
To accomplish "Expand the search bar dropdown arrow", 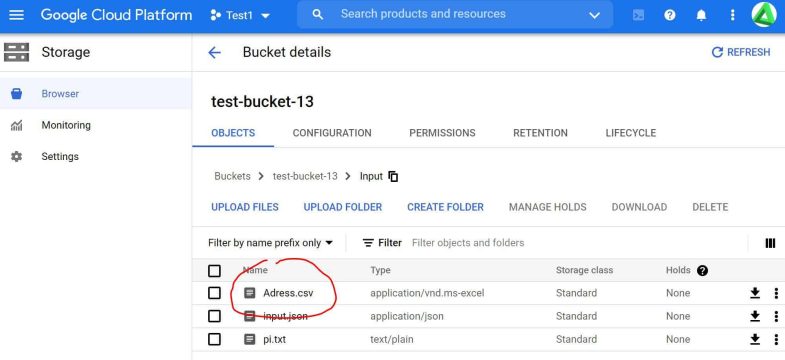I will click(594, 16).
